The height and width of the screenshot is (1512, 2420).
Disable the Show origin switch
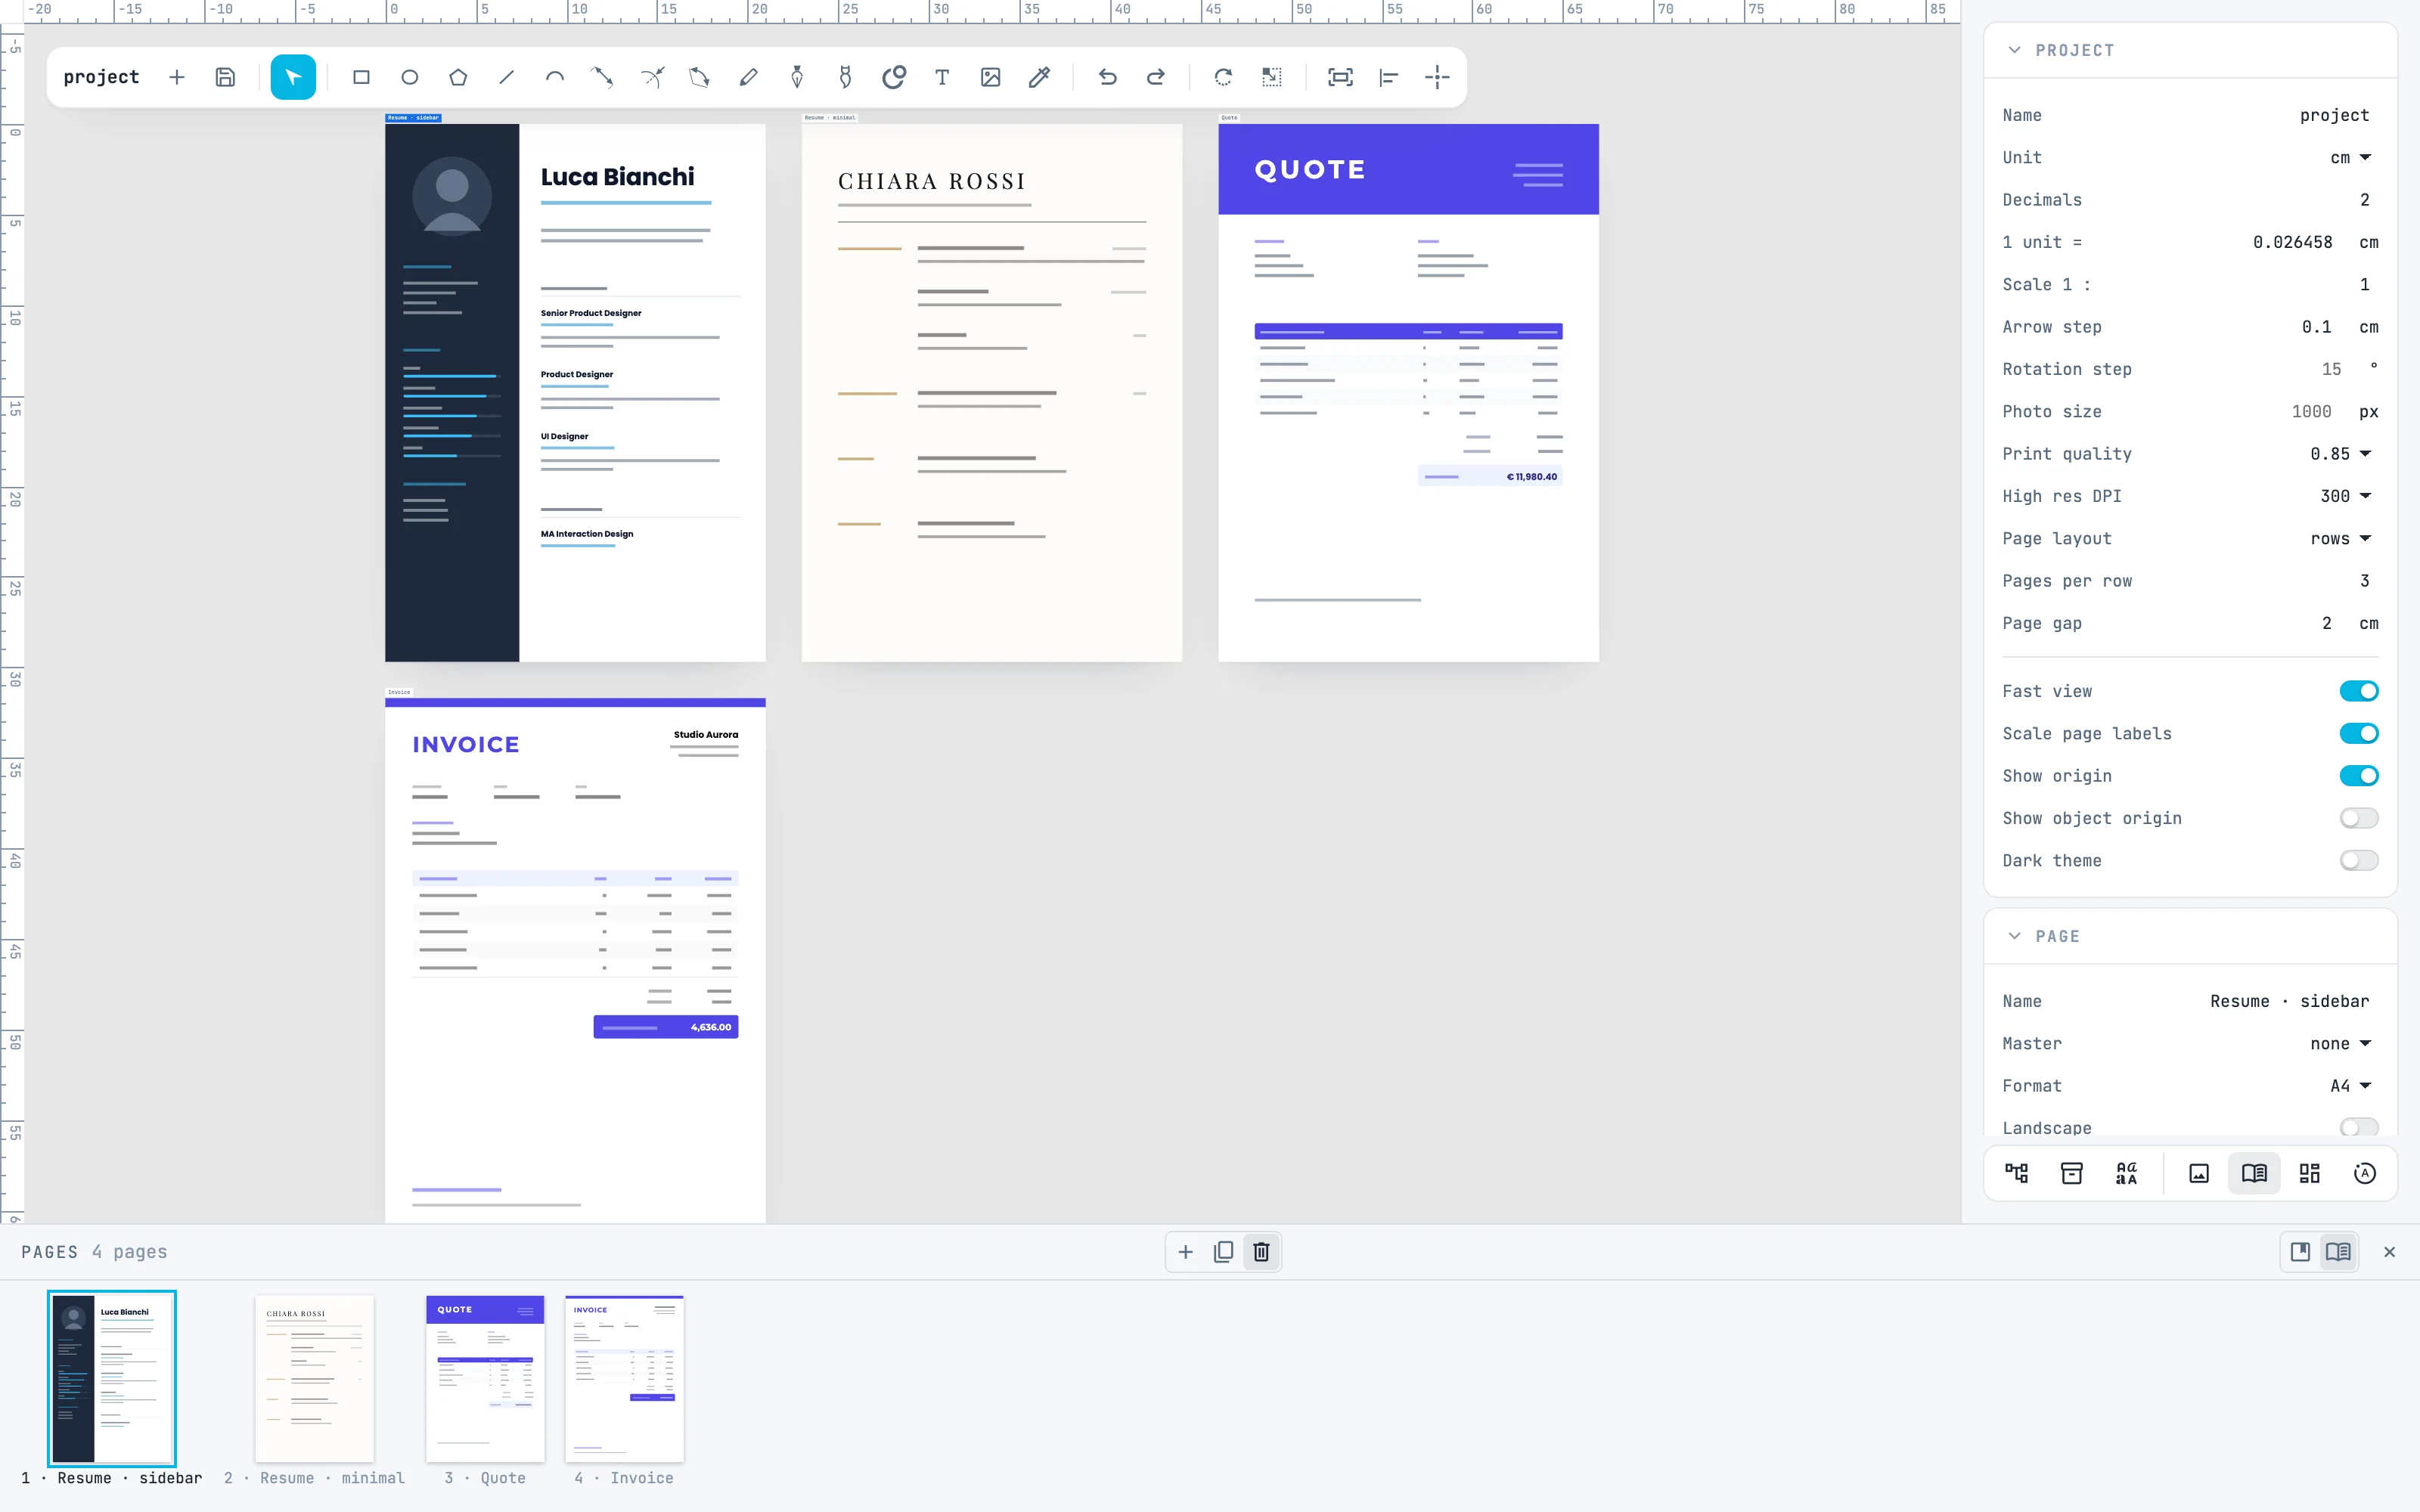[x=2358, y=776]
